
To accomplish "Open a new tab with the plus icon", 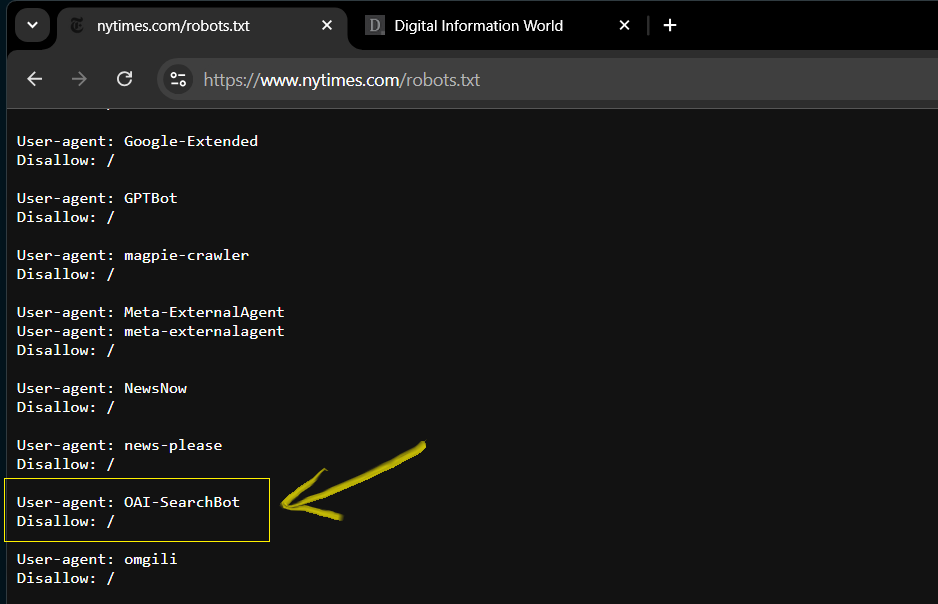I will pos(670,26).
